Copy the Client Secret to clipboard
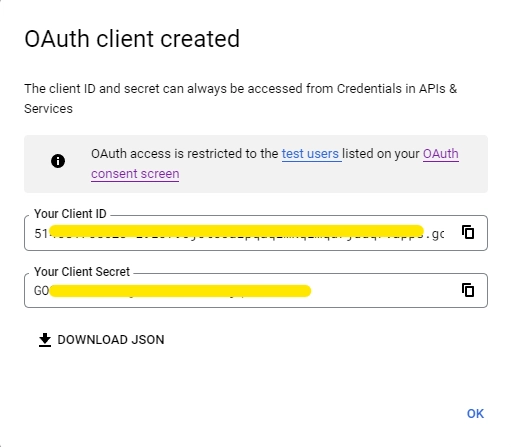This screenshot has height=447, width=511. pos(468,290)
